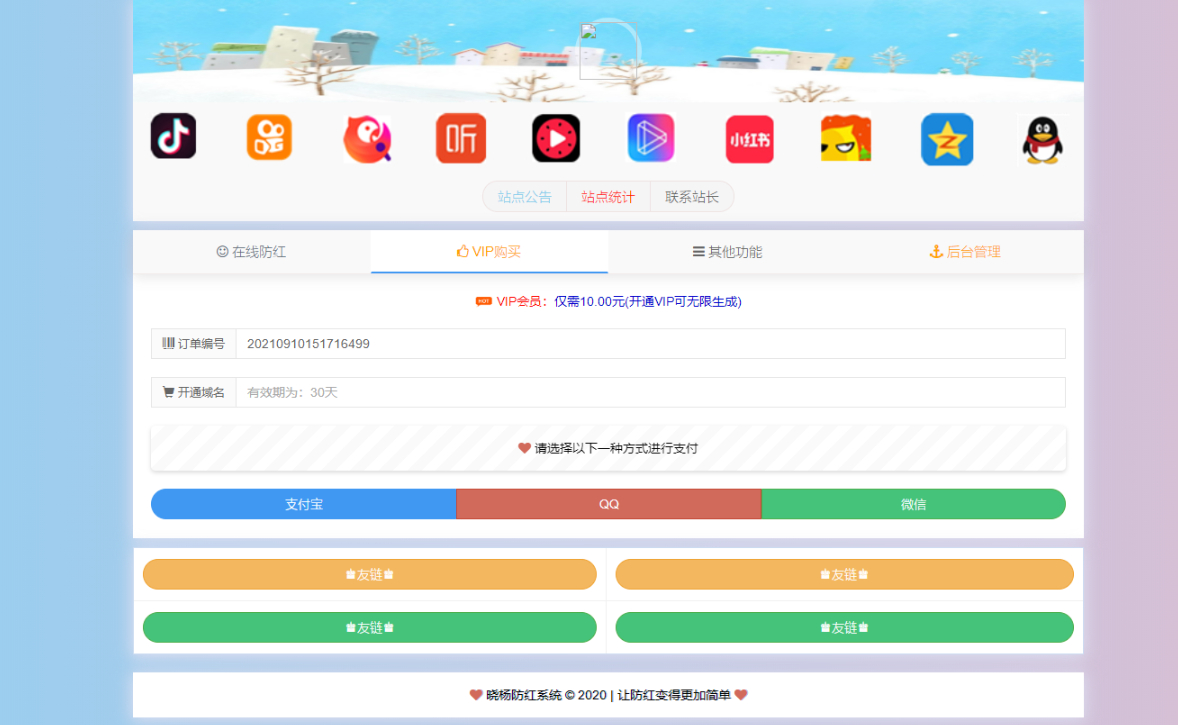Click the red circular play video icon
The width and height of the screenshot is (1178, 725).
point(556,138)
